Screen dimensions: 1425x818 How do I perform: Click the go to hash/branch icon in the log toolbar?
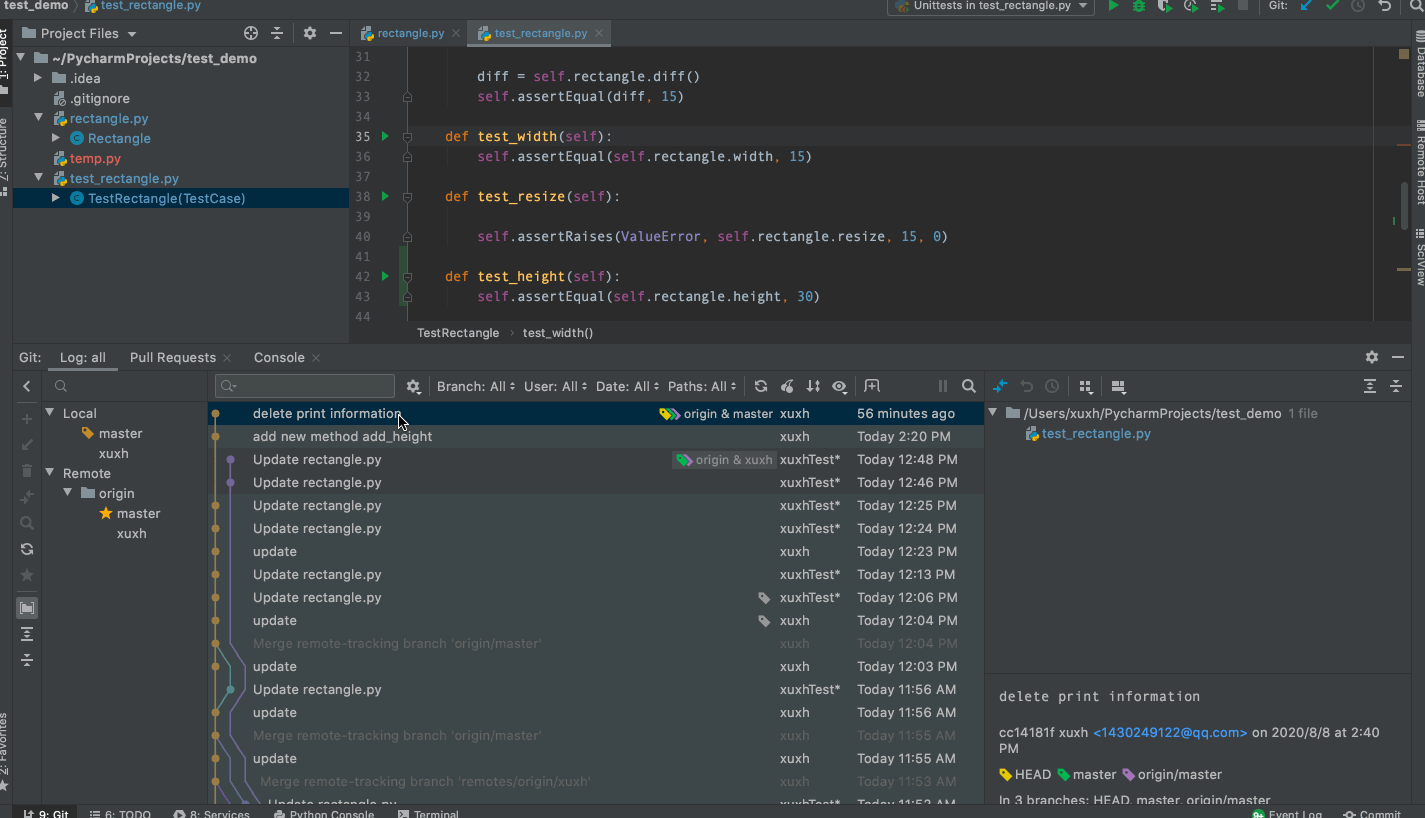(872, 386)
